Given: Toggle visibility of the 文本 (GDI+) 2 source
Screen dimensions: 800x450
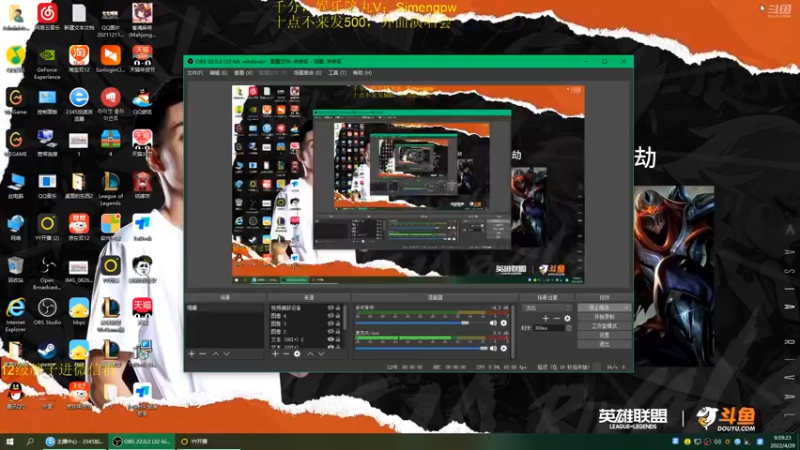Looking at the screenshot, I should [x=330, y=339].
